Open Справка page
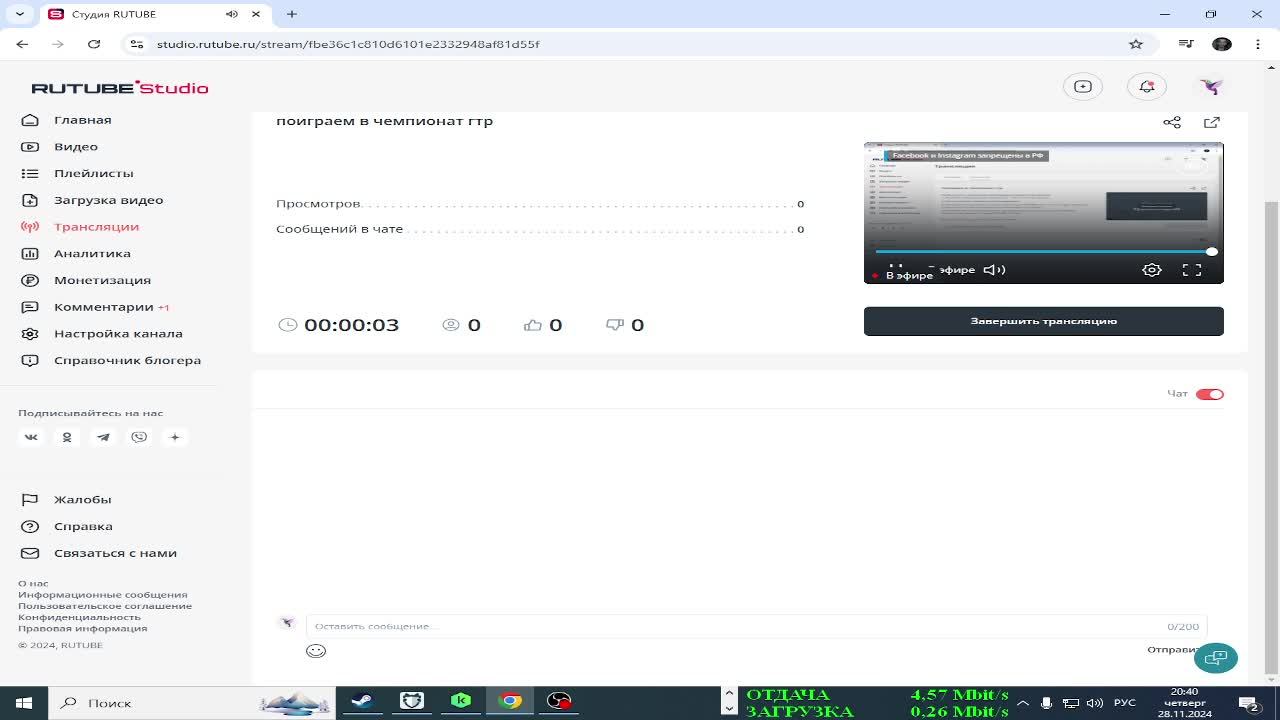The height and width of the screenshot is (720, 1280). click(66, 526)
